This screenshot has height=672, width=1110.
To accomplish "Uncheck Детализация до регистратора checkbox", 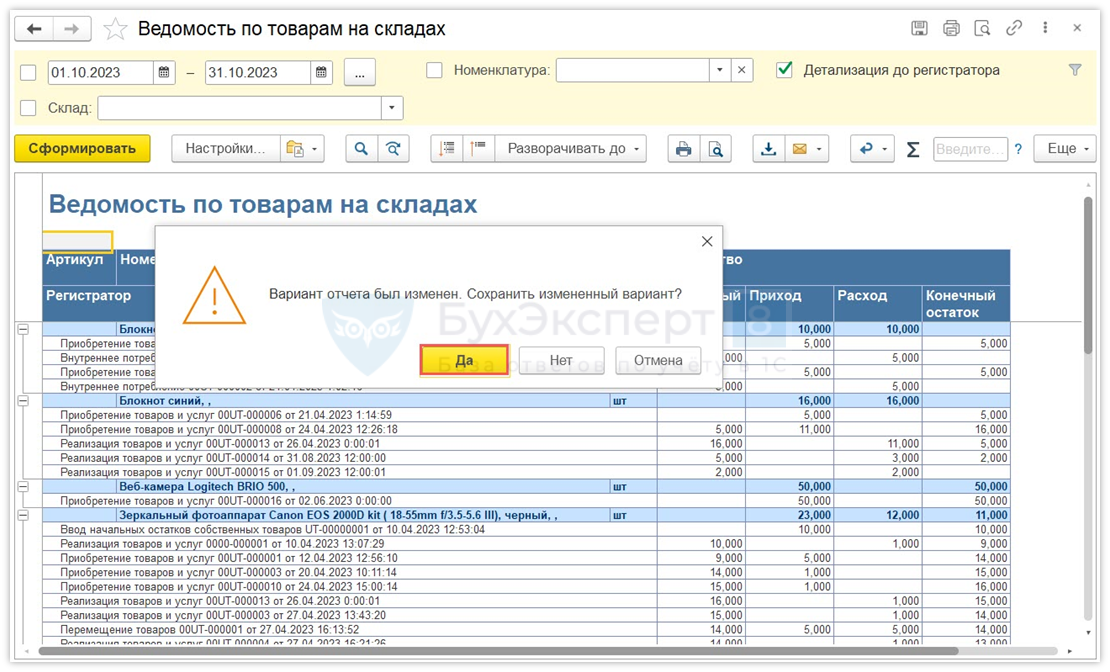I will point(785,70).
